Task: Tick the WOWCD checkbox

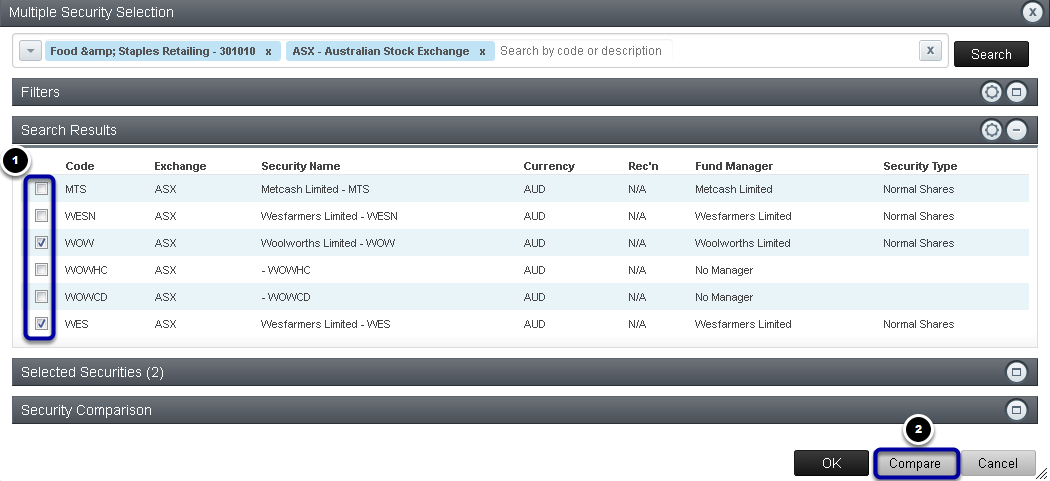Action: click(x=42, y=296)
